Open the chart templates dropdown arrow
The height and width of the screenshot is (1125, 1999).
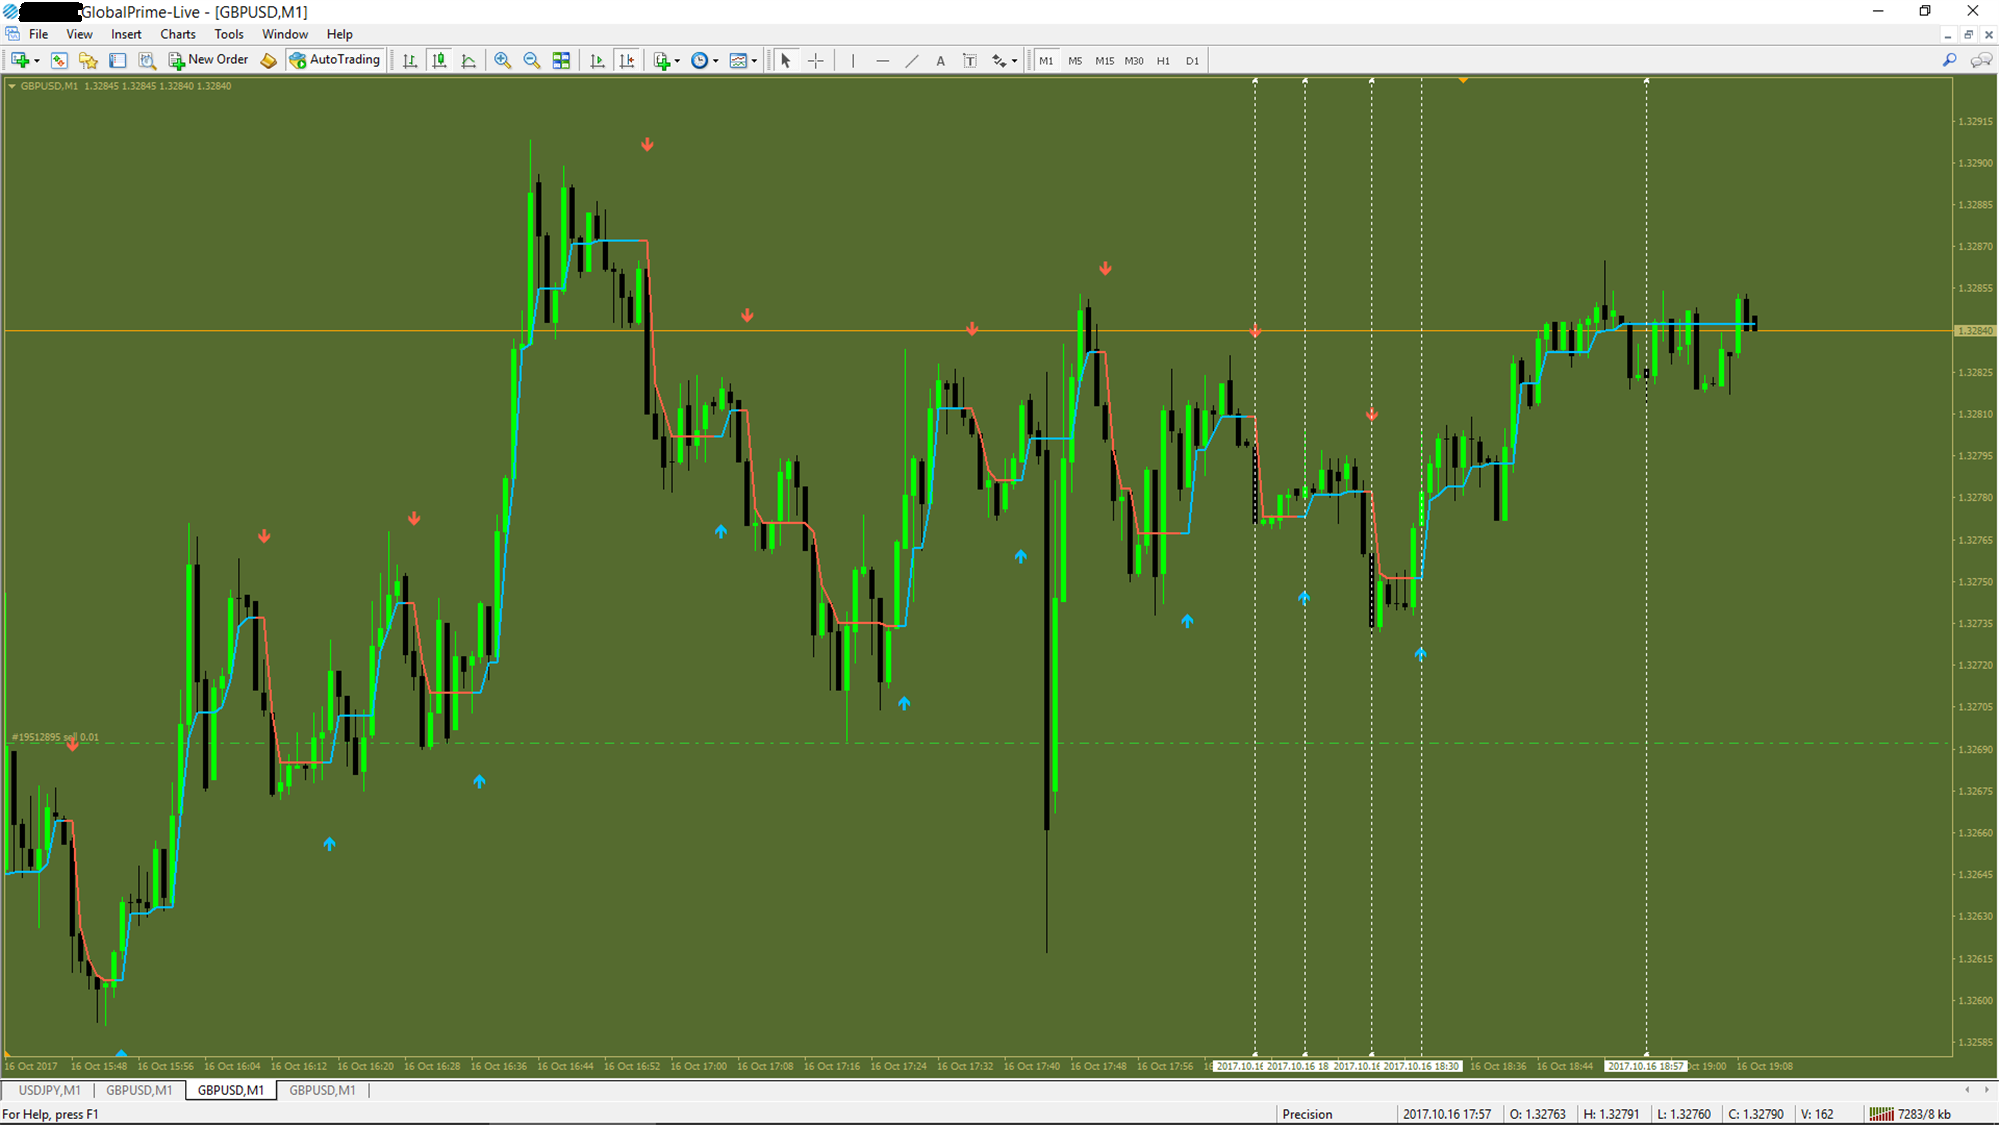click(x=754, y=61)
